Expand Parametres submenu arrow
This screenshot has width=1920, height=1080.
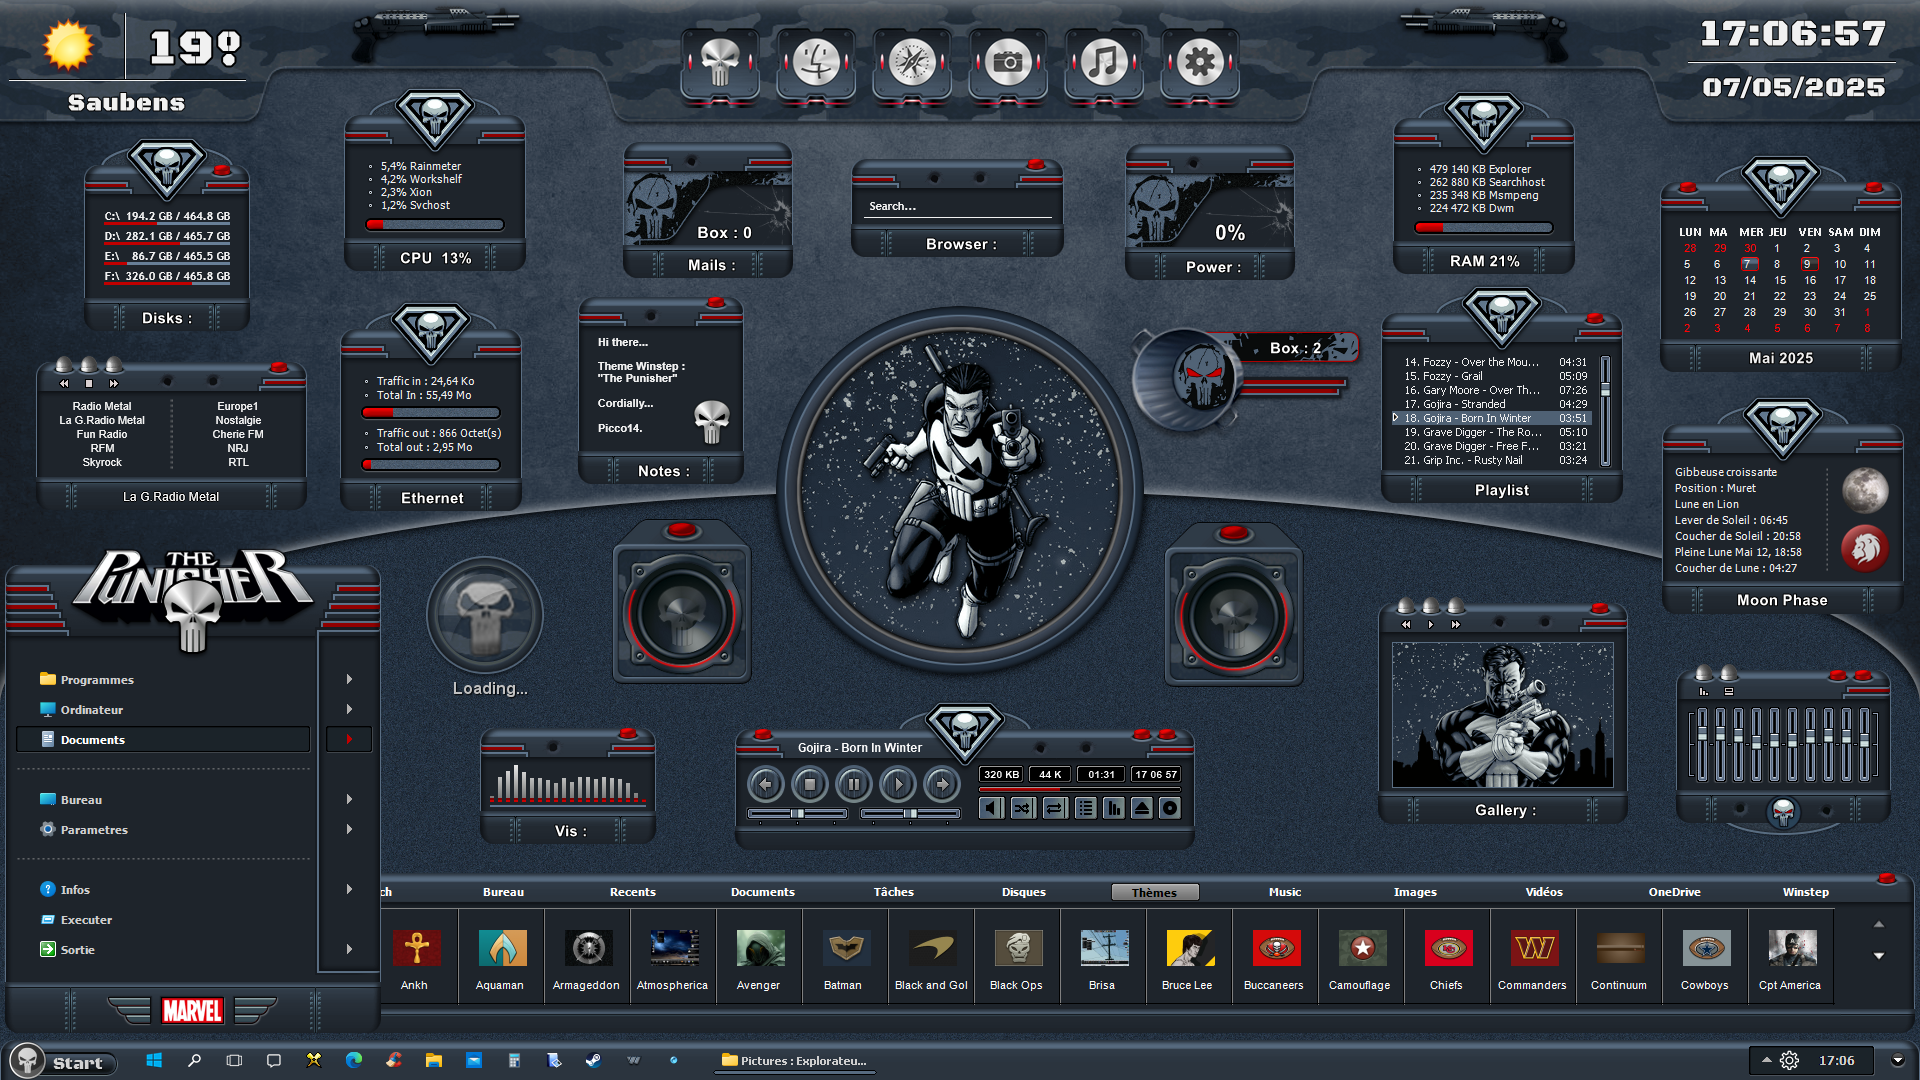coord(349,829)
